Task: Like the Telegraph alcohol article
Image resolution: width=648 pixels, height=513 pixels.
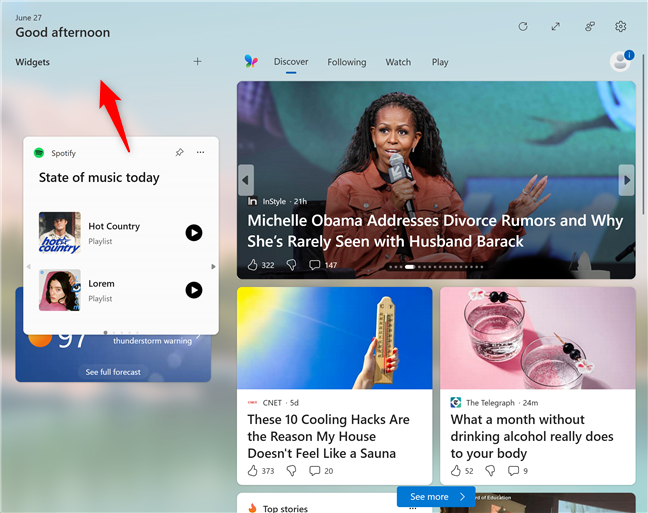Action: (x=455, y=470)
